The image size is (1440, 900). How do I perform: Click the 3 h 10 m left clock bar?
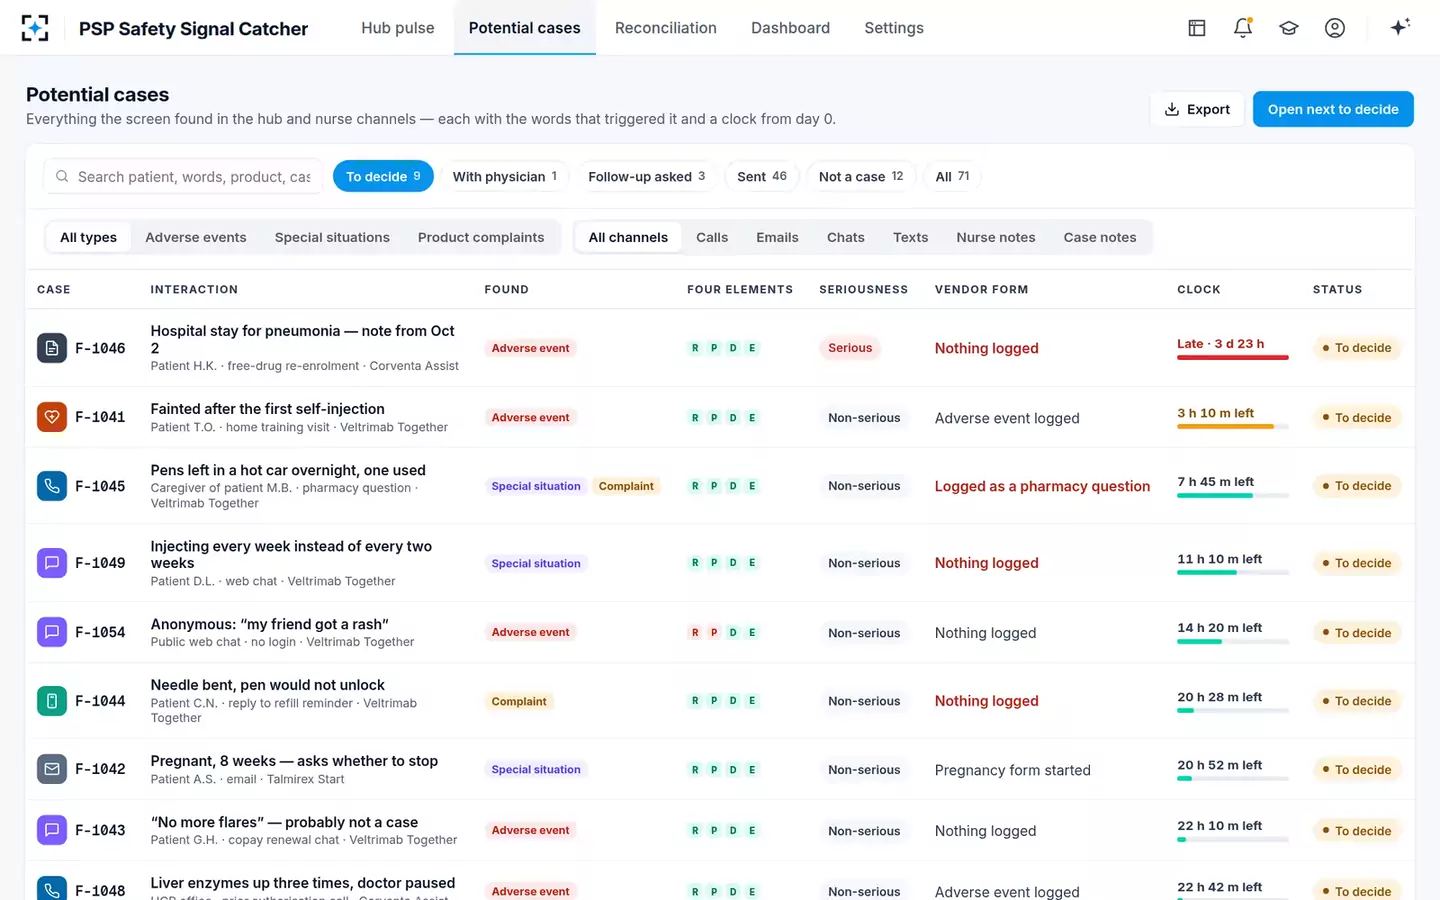click(x=1233, y=426)
